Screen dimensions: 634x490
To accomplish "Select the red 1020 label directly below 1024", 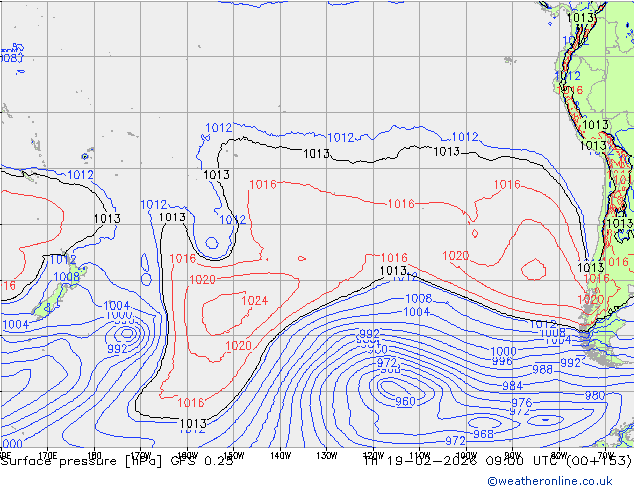I will (x=239, y=346).
